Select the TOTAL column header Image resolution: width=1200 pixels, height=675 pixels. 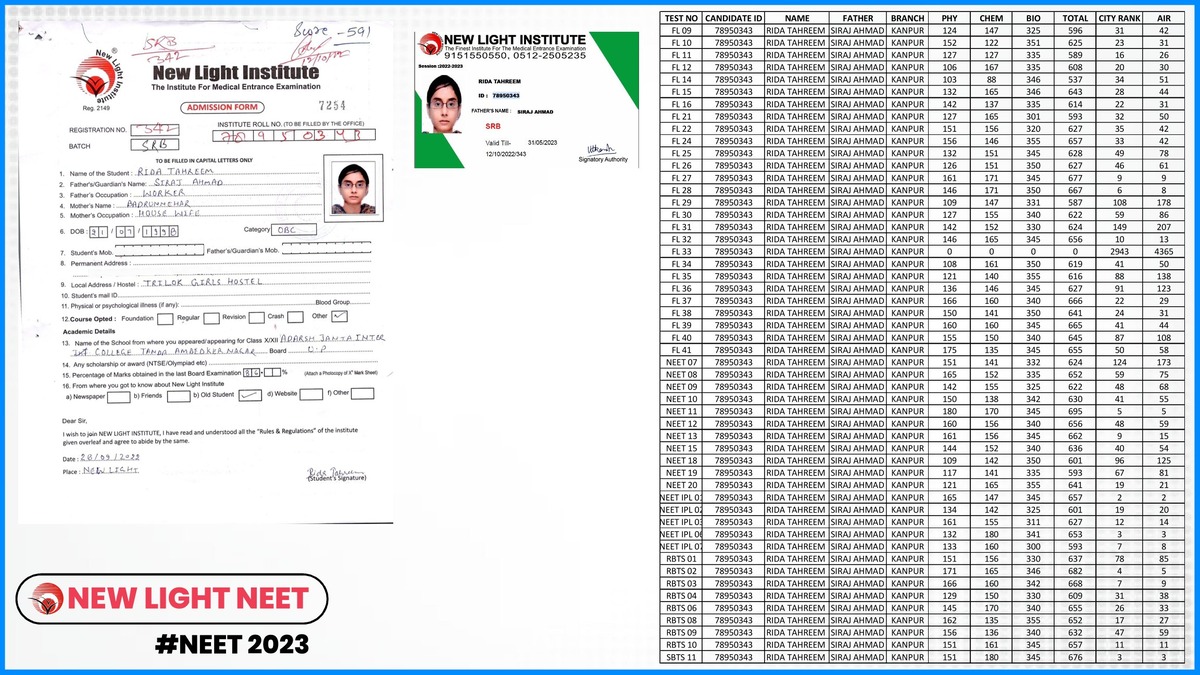point(1076,17)
